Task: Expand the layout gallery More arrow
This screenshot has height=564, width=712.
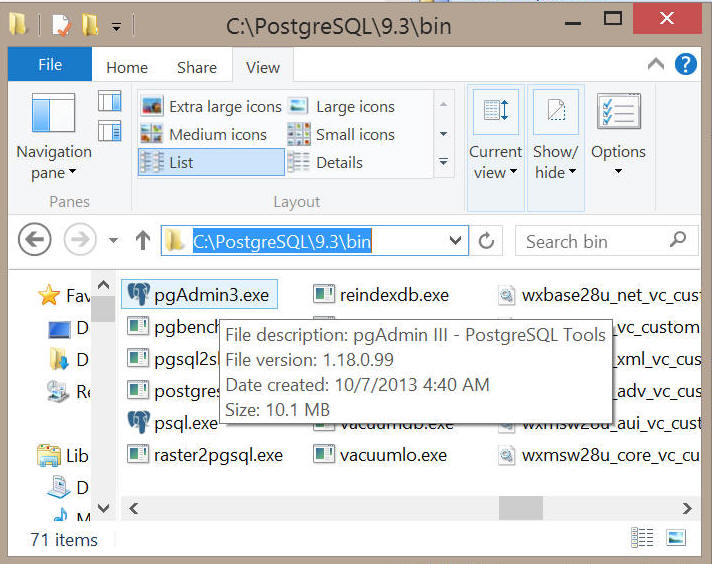Action: pos(444,162)
